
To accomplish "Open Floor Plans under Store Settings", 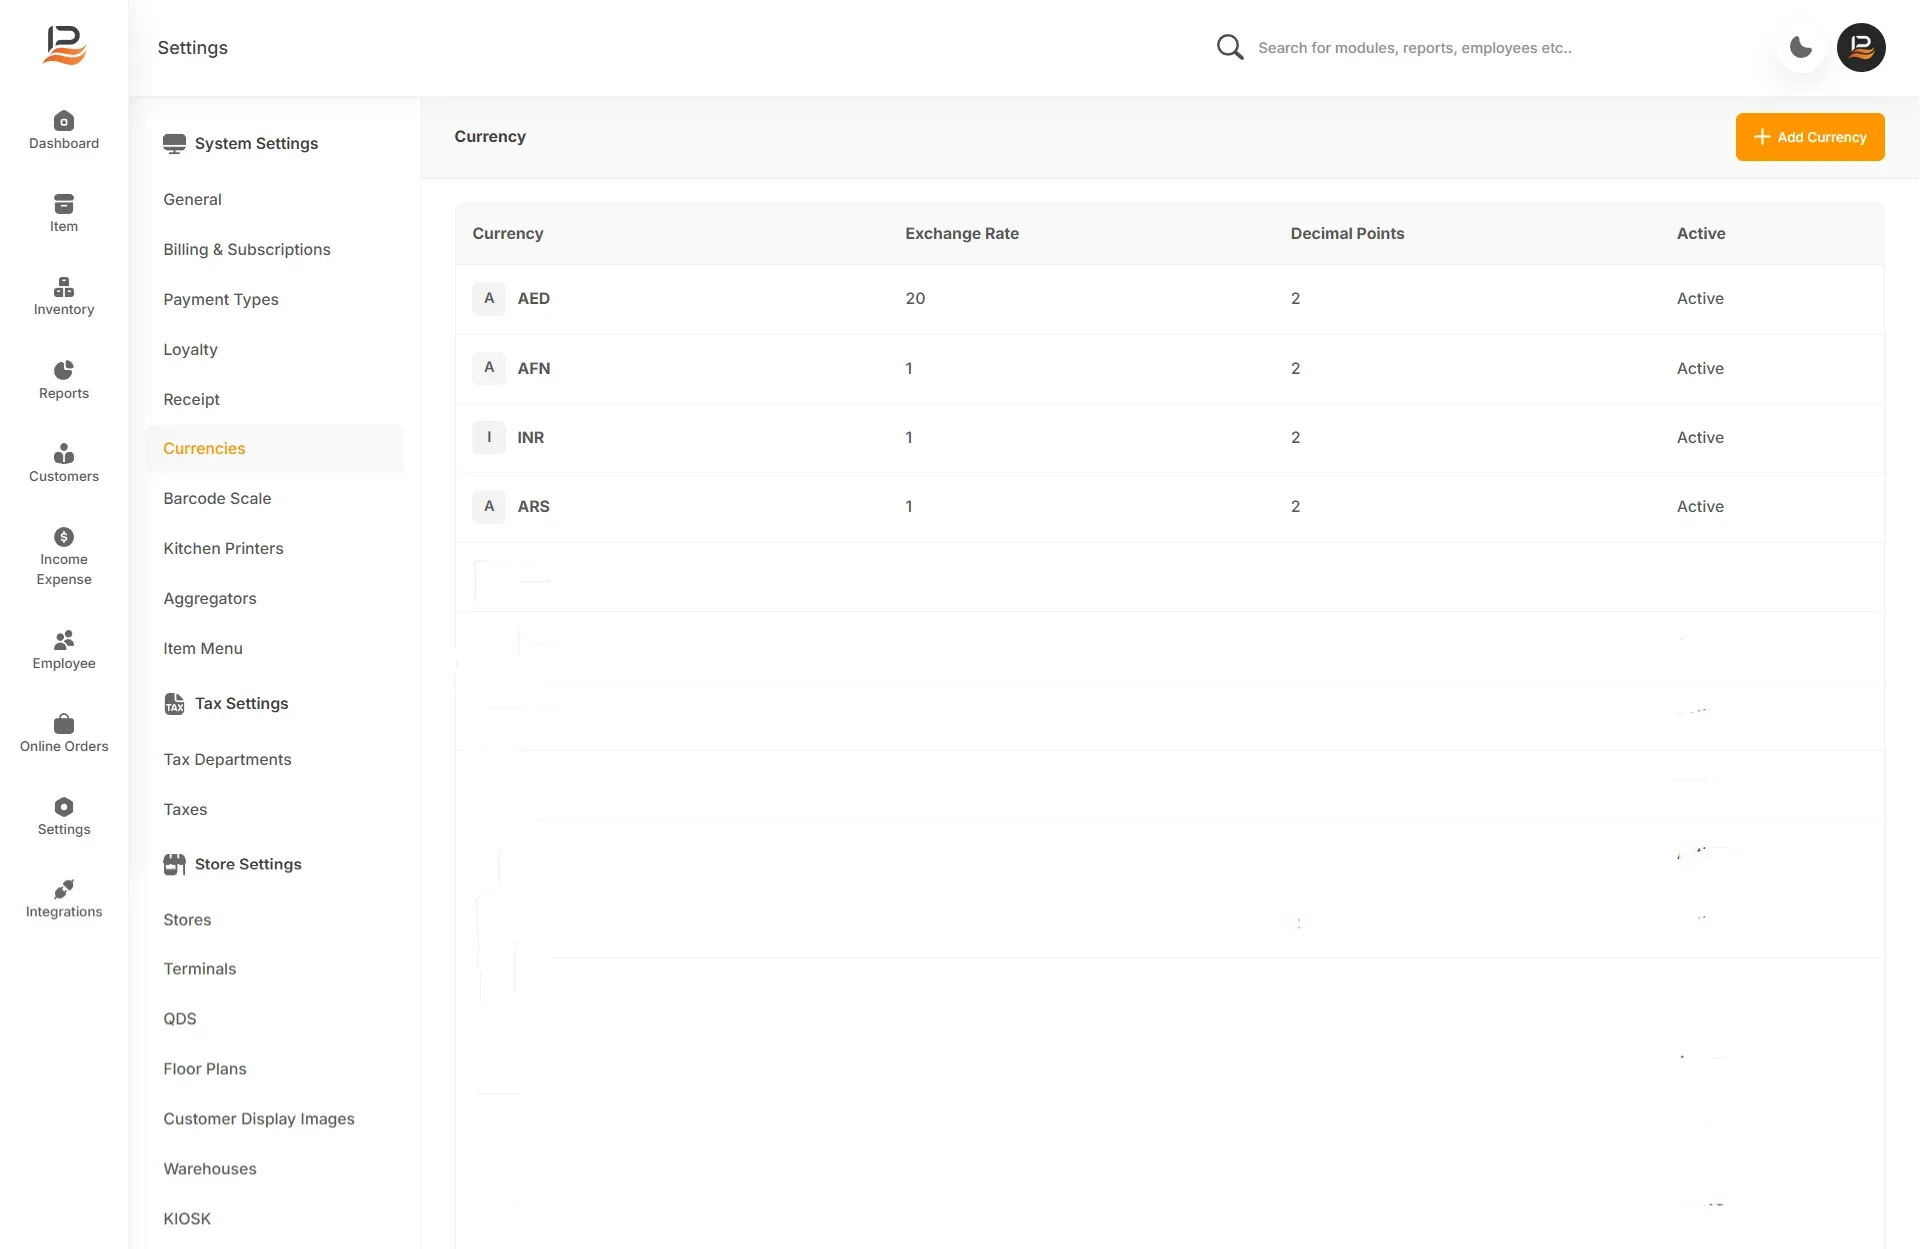I will 205,1068.
